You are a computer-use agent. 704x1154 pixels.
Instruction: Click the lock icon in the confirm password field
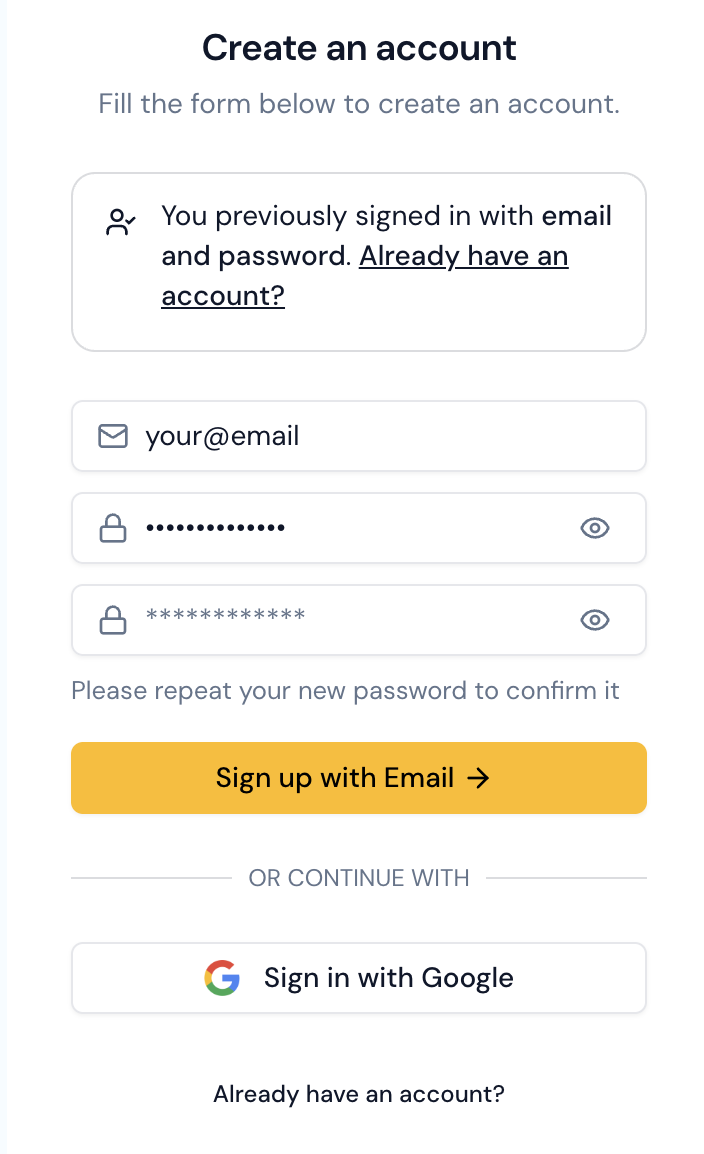[x=113, y=620]
